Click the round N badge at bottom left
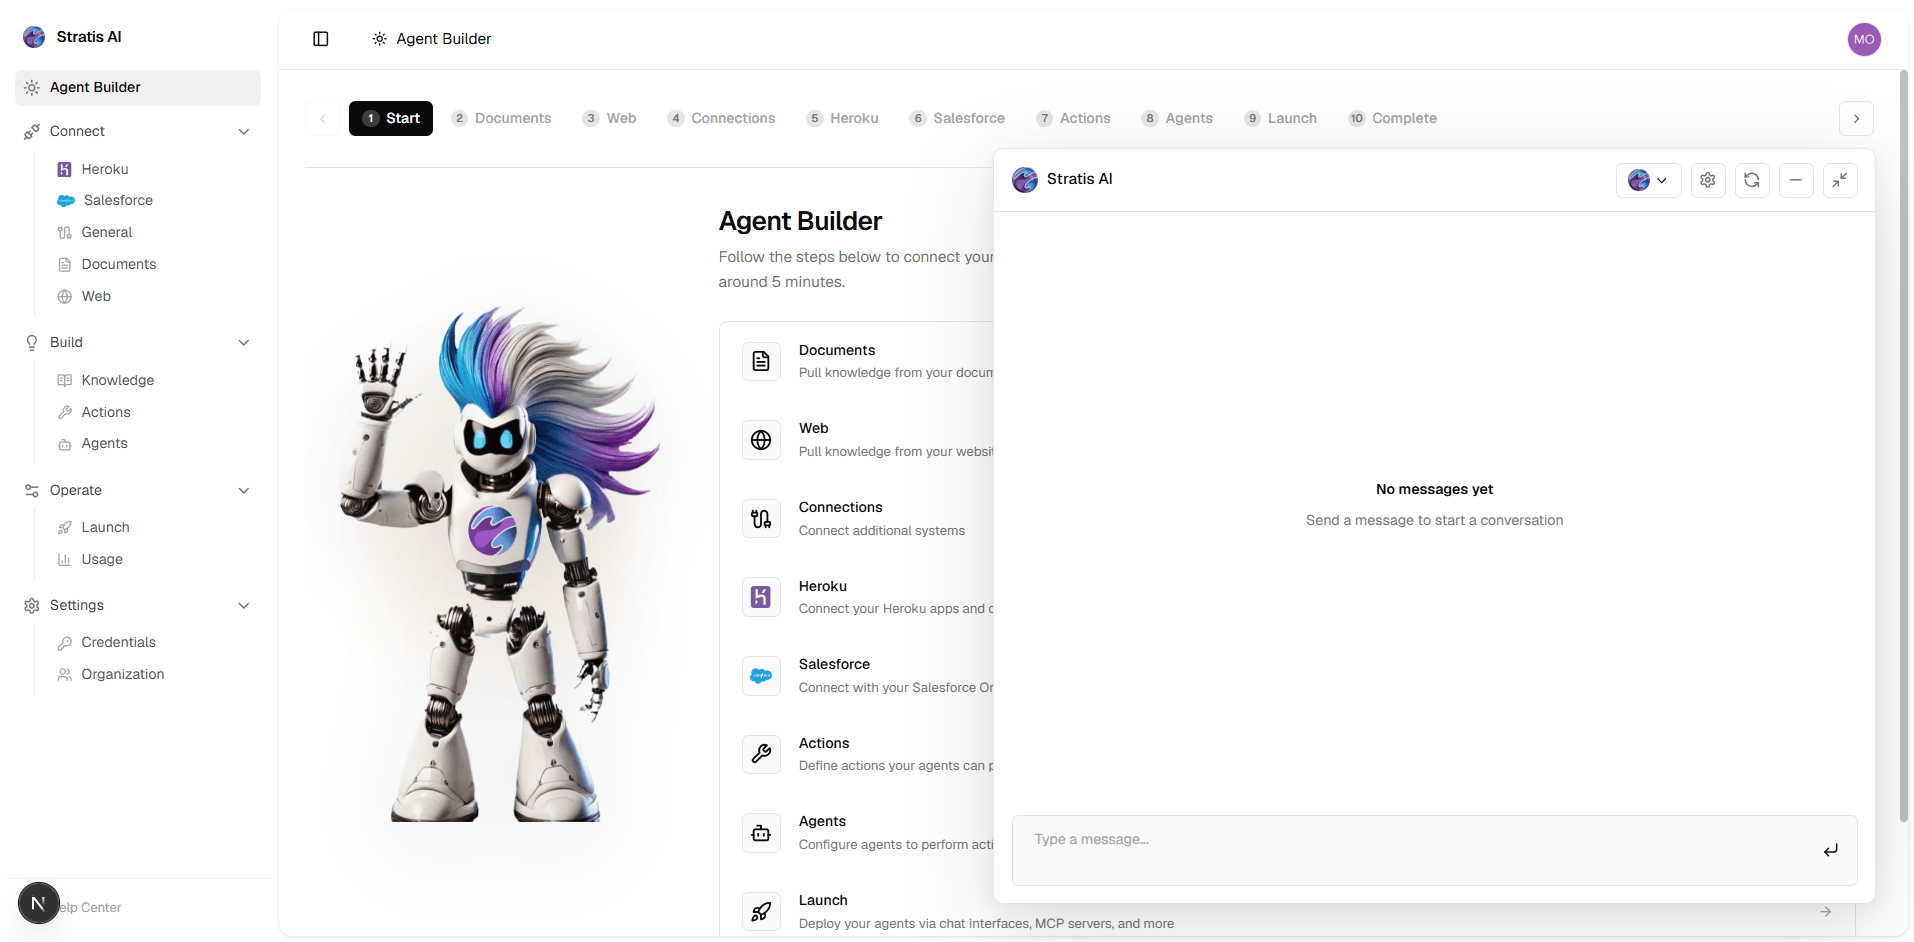 [x=38, y=903]
